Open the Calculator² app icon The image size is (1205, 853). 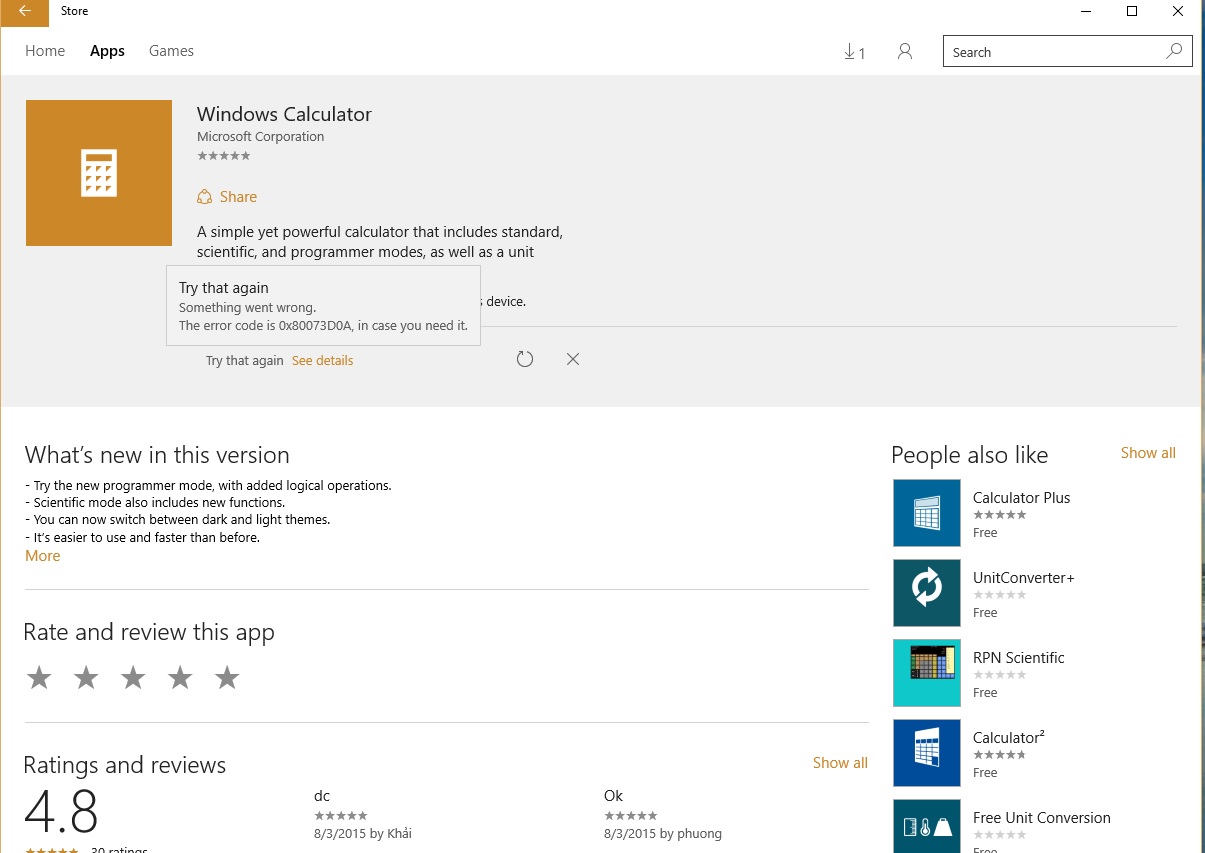tap(926, 753)
